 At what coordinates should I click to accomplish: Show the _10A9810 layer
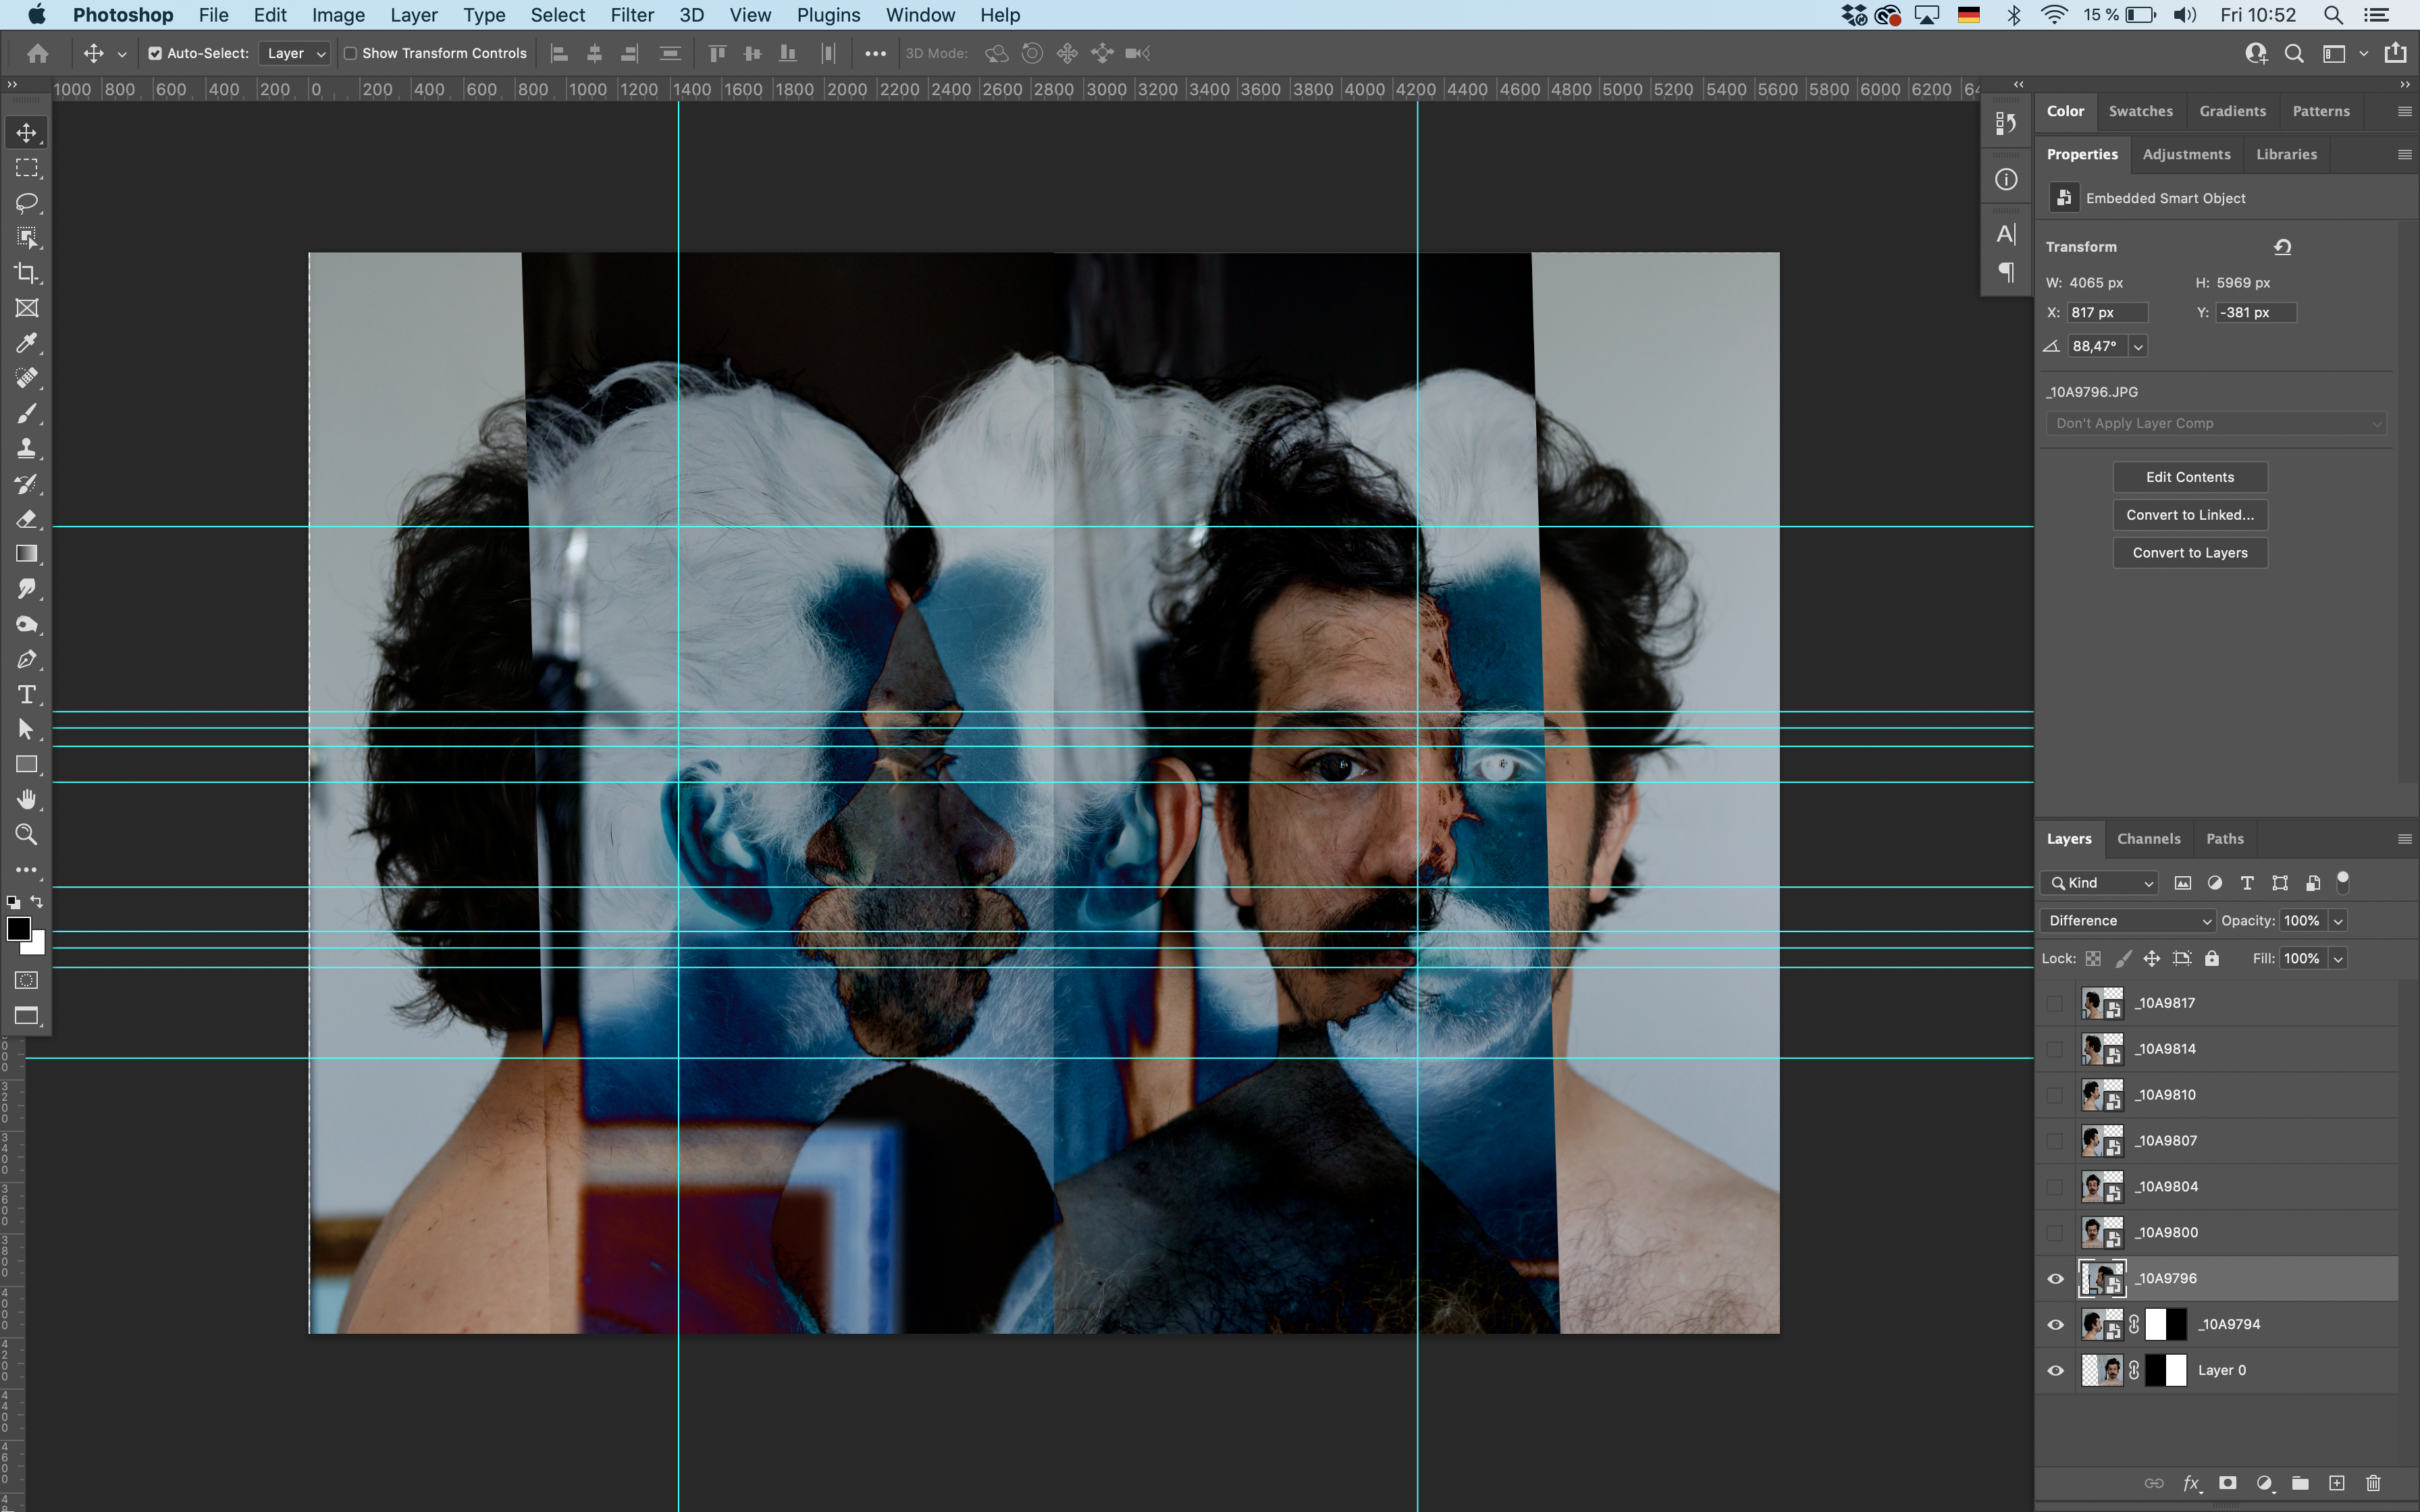coord(2055,1095)
